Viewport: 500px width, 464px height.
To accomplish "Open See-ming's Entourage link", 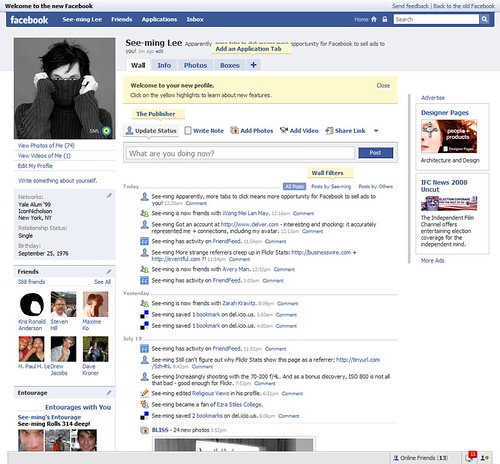I will click(49, 417).
